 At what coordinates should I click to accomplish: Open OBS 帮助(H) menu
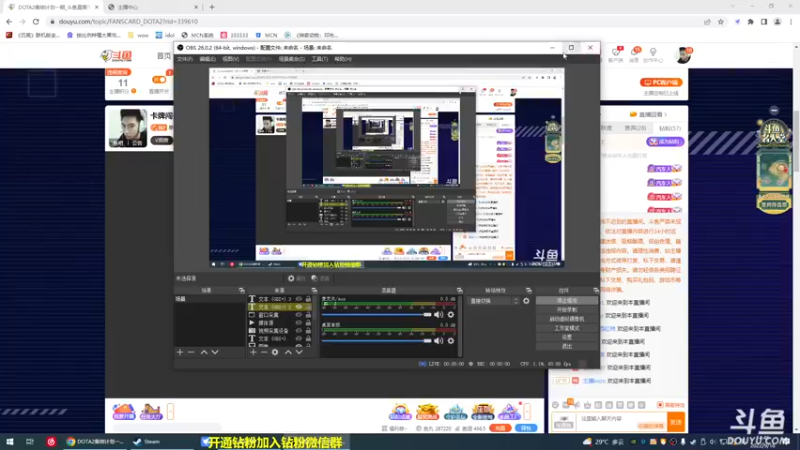click(x=343, y=59)
